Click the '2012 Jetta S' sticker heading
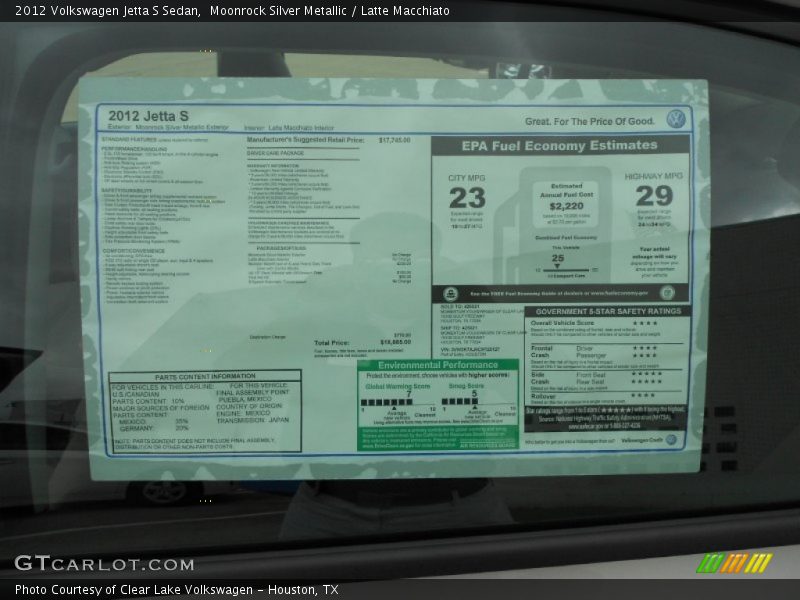This screenshot has height=600, width=800. click(148, 116)
